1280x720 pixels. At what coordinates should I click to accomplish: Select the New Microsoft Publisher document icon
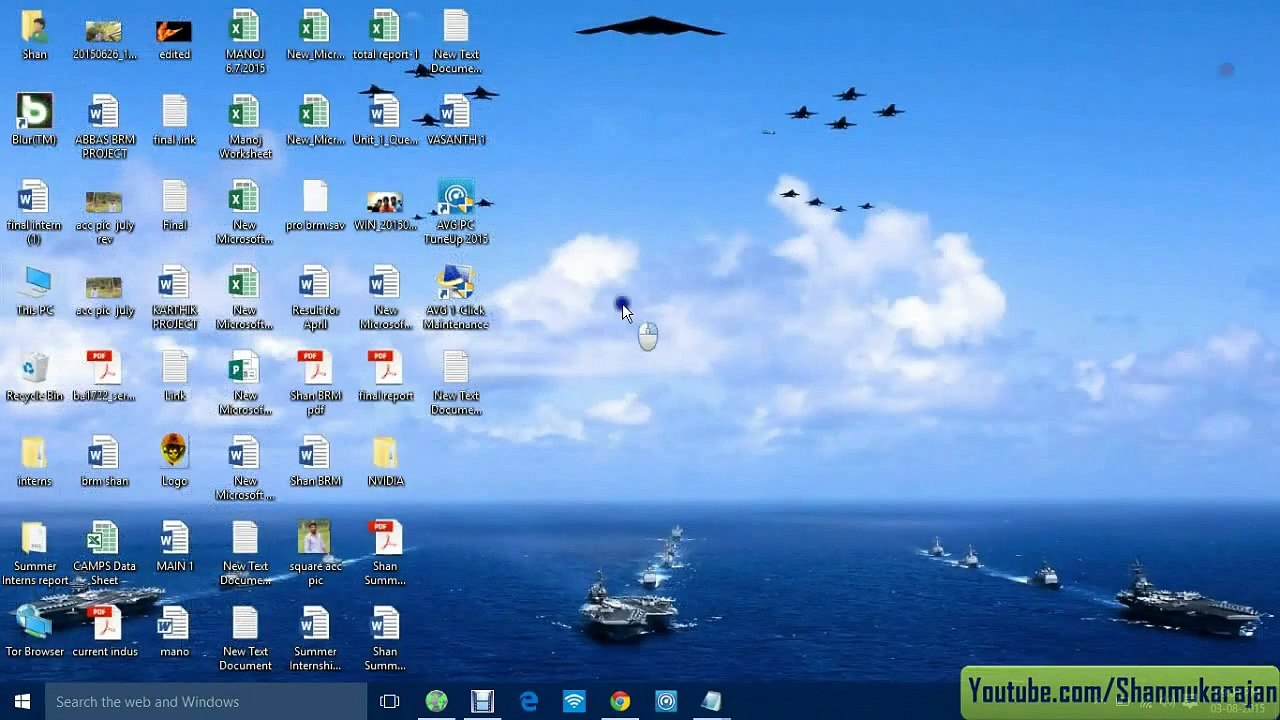pos(245,383)
